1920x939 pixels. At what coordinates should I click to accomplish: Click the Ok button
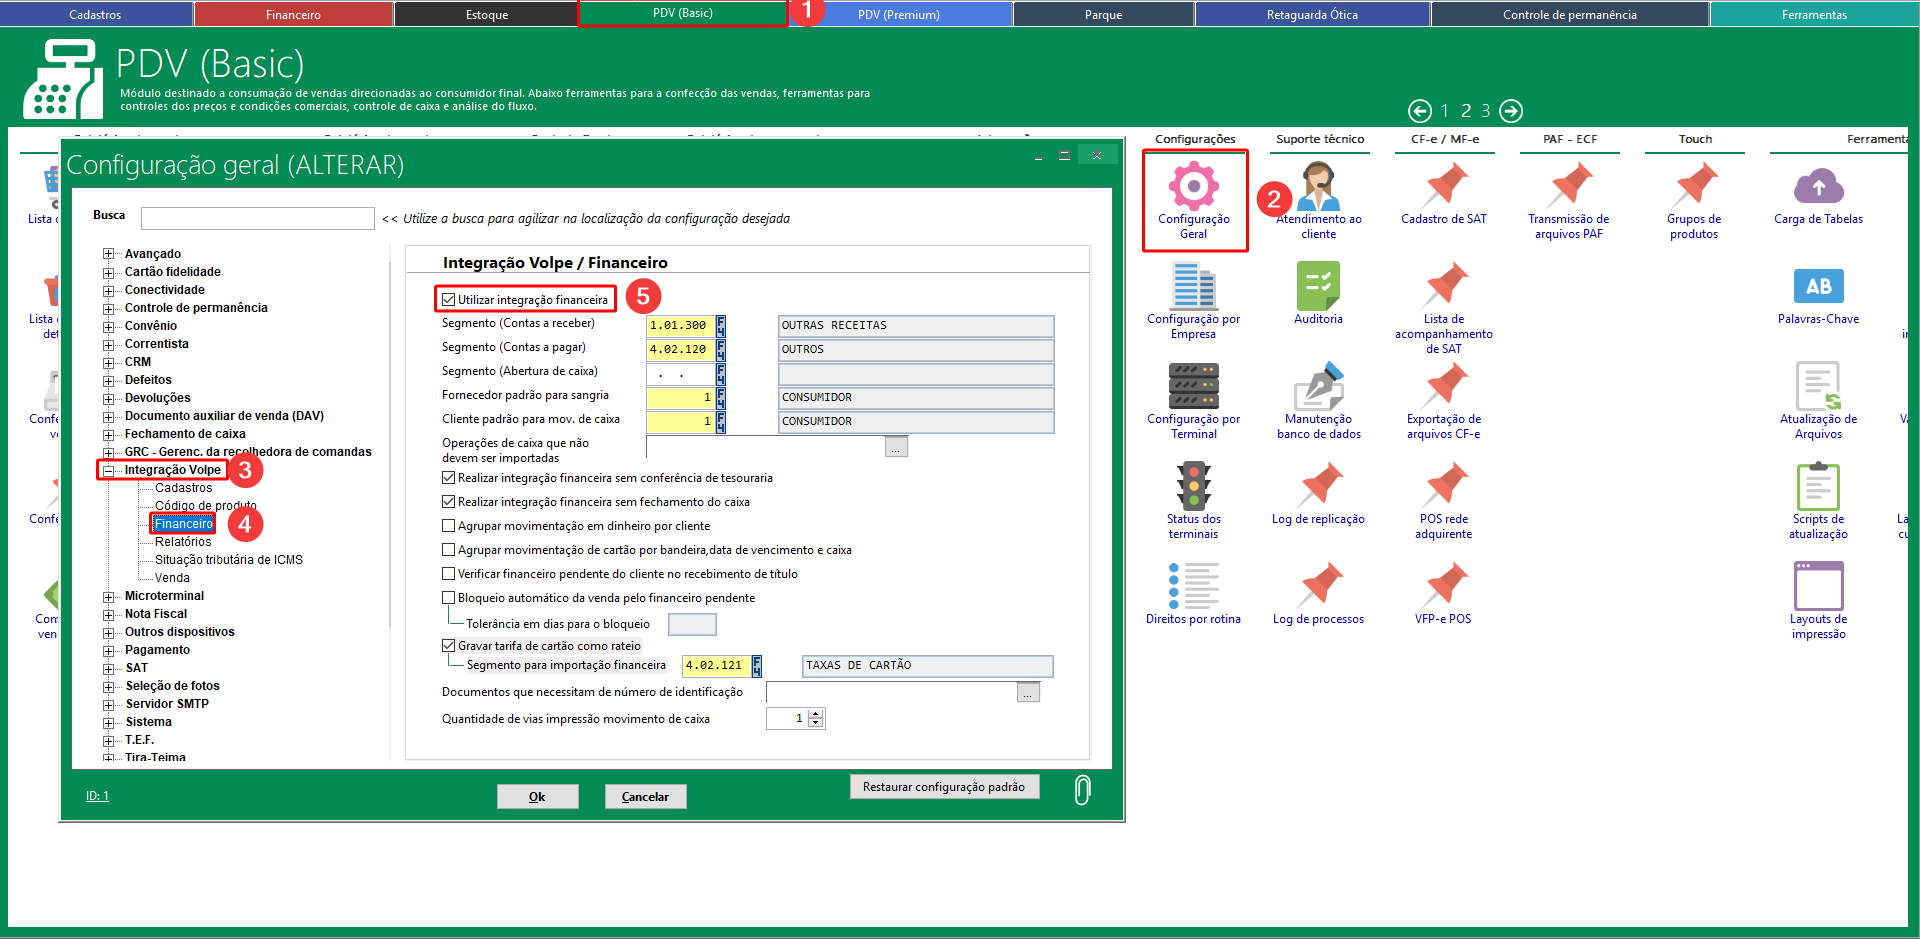(537, 797)
